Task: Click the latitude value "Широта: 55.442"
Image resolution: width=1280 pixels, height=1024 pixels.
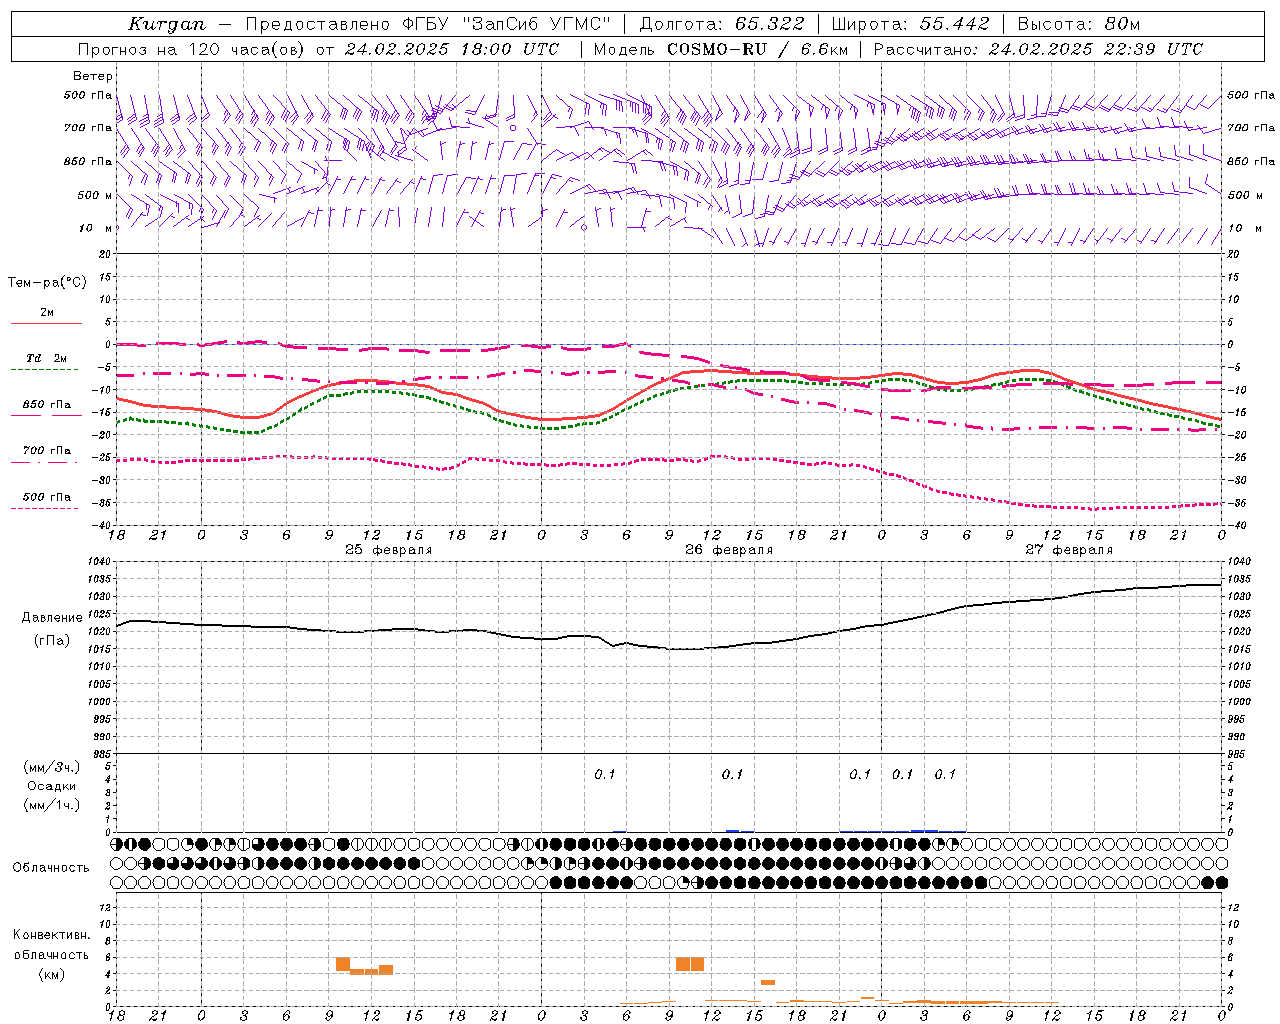Action: pyautogui.click(x=910, y=24)
